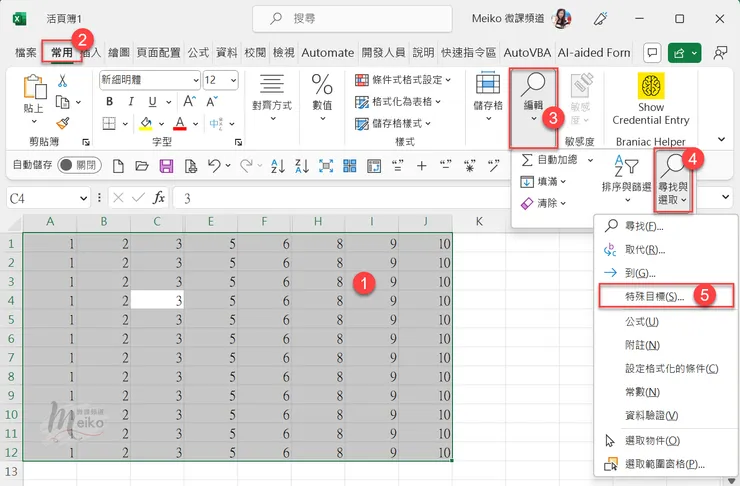
Task: Expand the formula bar chevron
Action: (725, 197)
